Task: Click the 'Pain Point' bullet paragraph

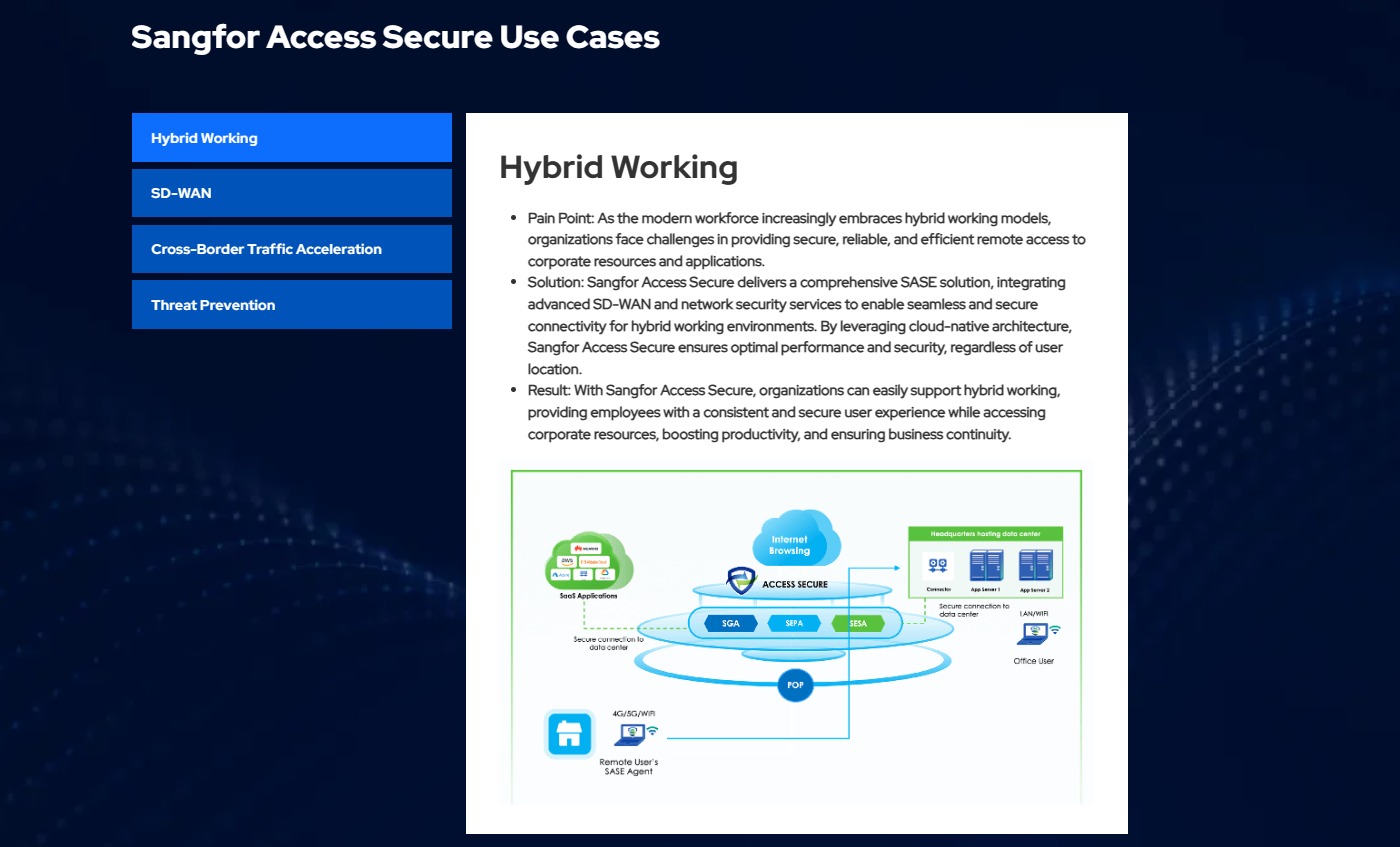Action: coord(806,239)
